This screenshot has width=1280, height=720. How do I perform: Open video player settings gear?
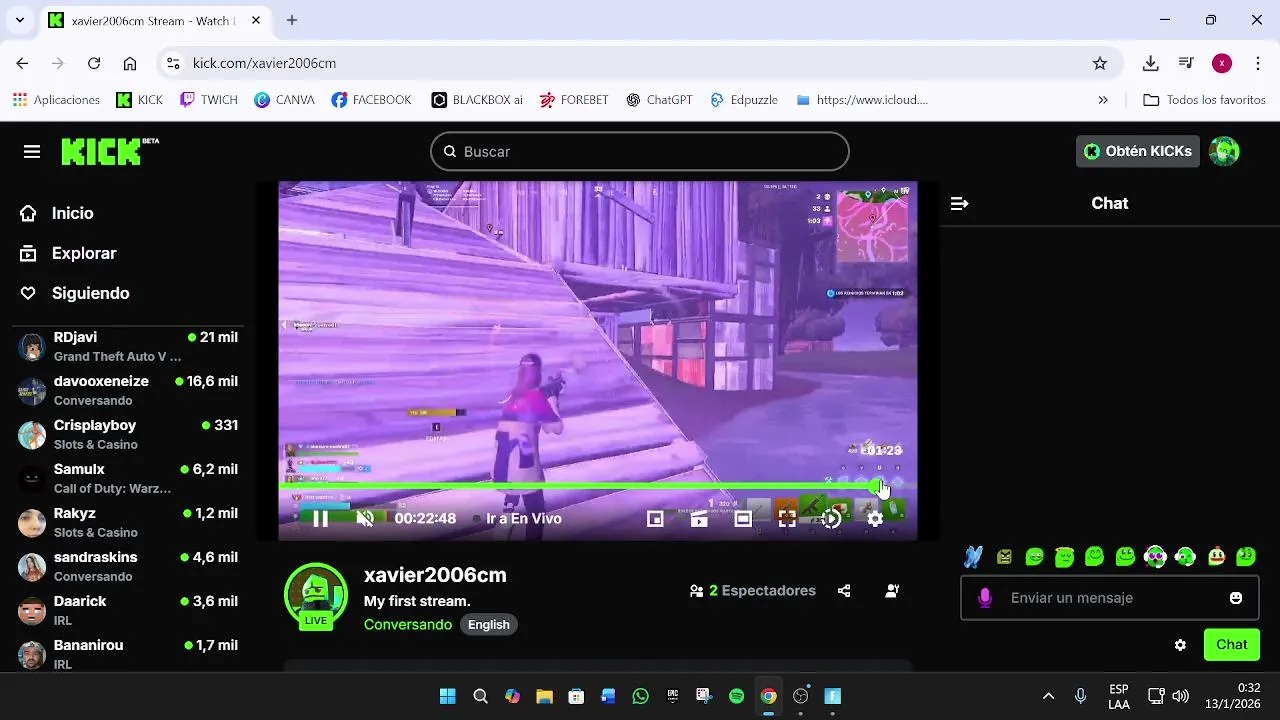(875, 518)
